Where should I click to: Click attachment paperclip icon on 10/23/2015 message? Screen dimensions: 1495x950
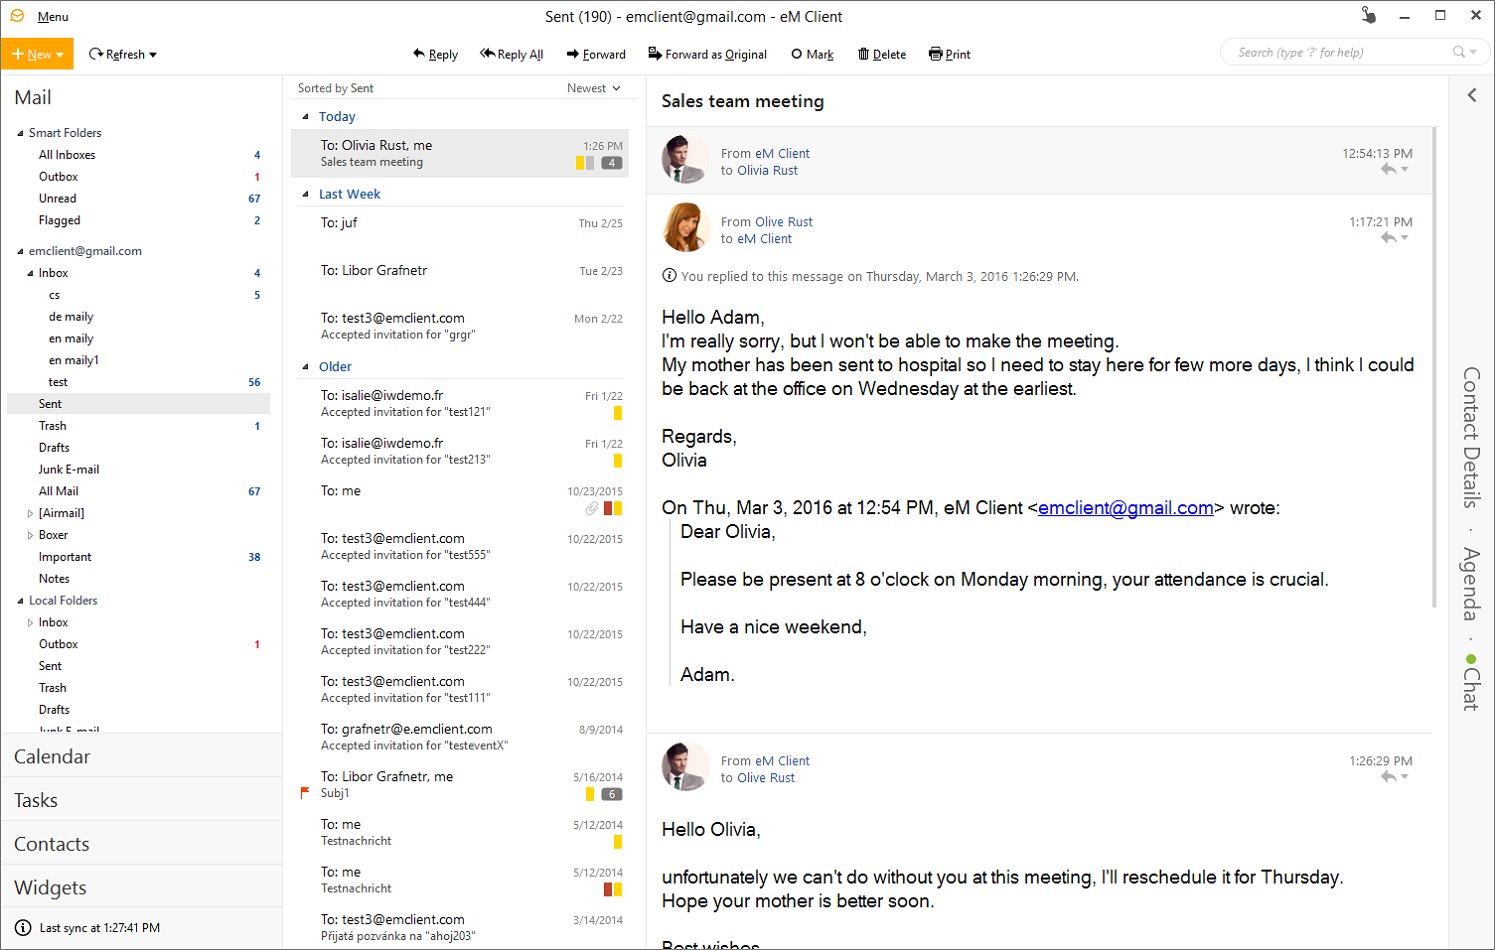[x=592, y=509]
